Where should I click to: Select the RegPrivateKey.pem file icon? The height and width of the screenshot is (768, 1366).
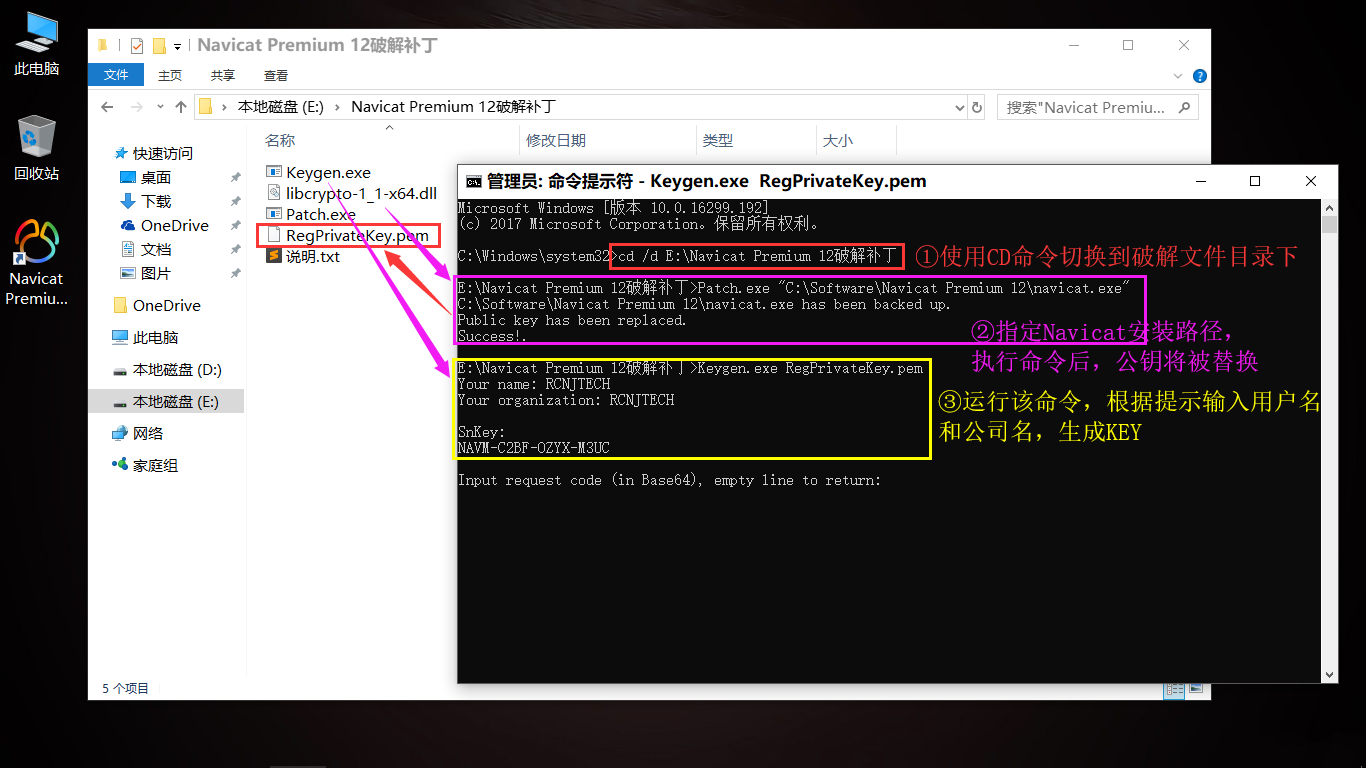coord(275,235)
